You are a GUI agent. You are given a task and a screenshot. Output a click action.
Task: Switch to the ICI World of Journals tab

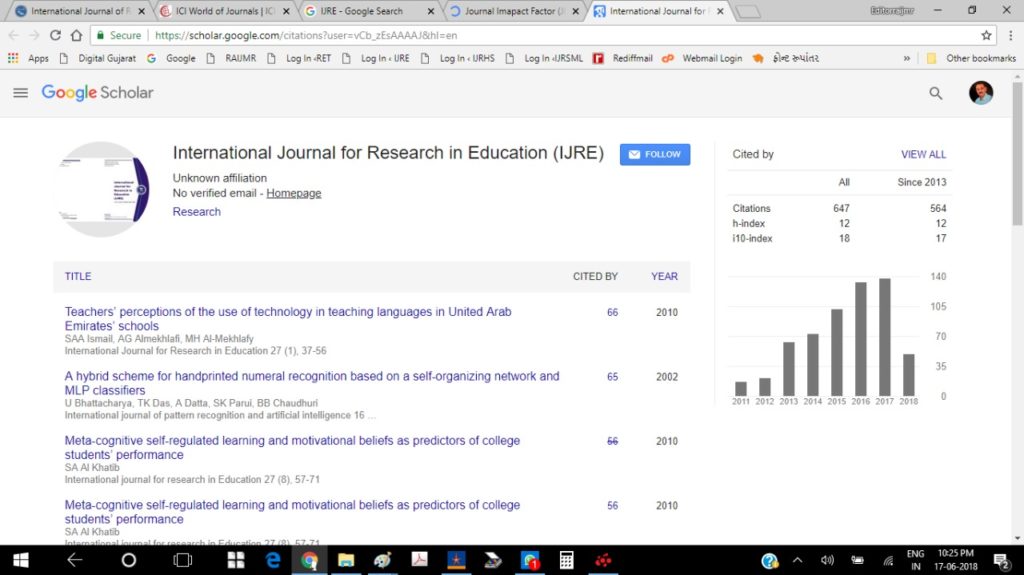tap(225, 11)
